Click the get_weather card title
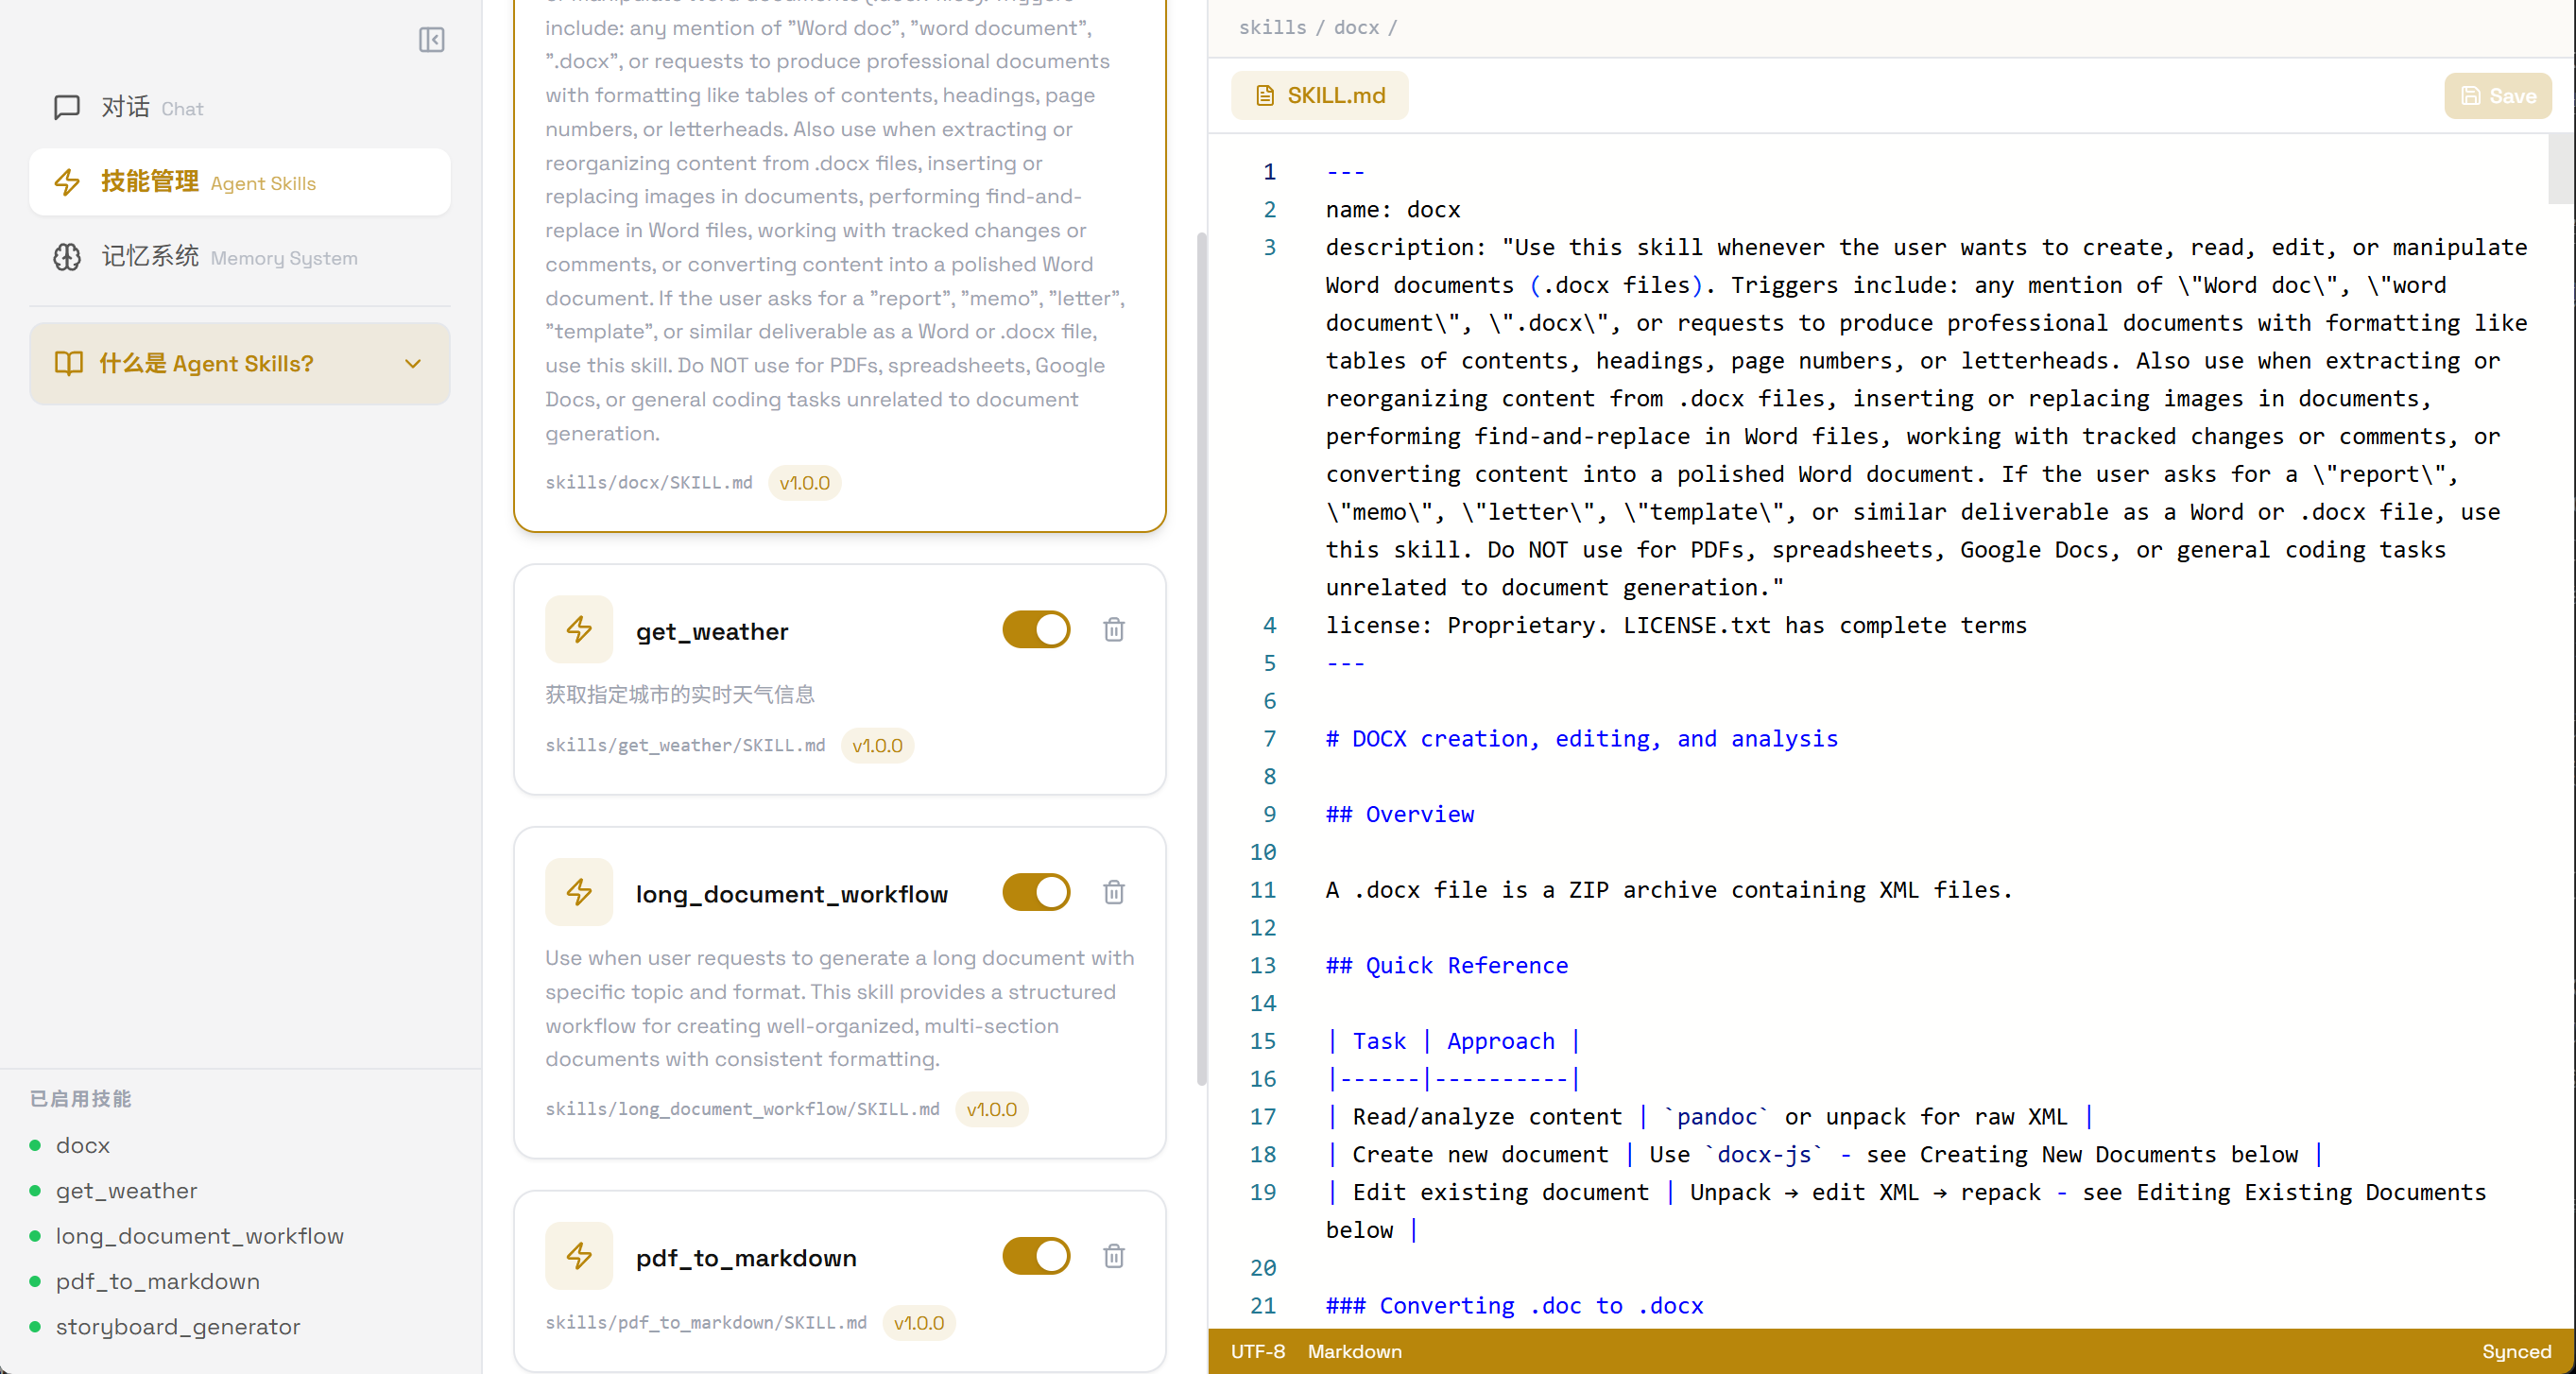The image size is (2576, 1374). (x=712, y=631)
